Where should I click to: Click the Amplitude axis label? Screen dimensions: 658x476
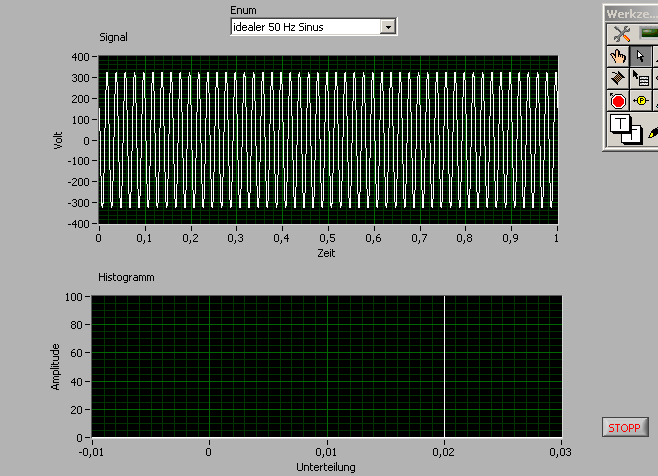pyautogui.click(x=55, y=367)
